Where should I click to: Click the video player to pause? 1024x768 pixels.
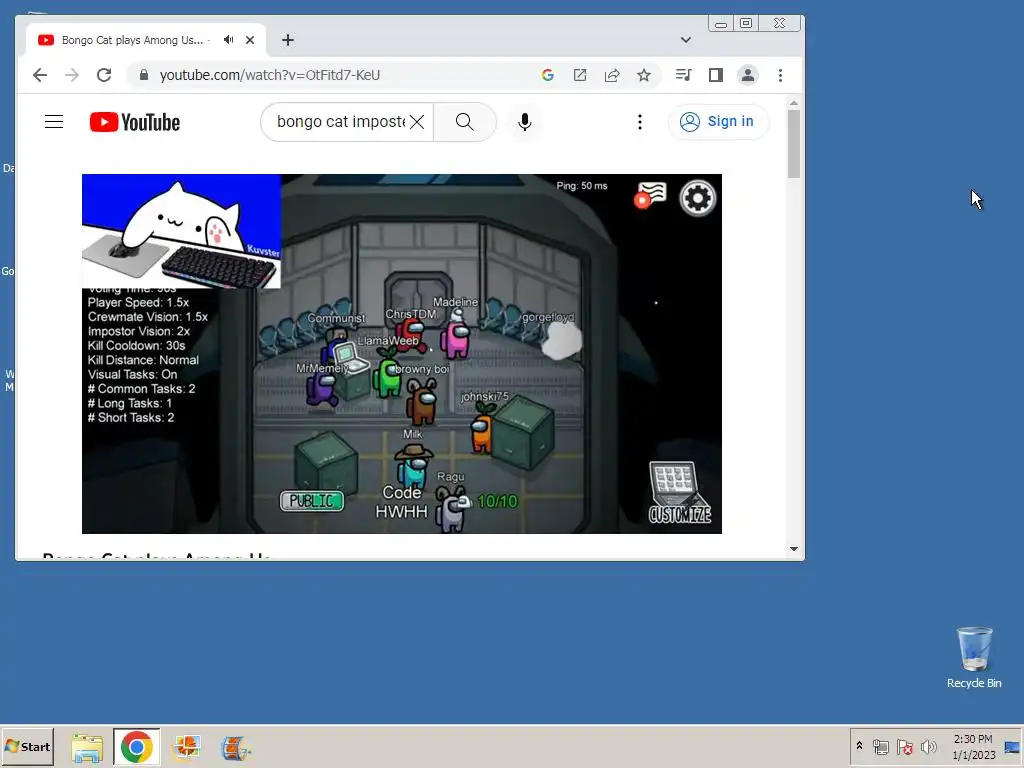tap(402, 353)
